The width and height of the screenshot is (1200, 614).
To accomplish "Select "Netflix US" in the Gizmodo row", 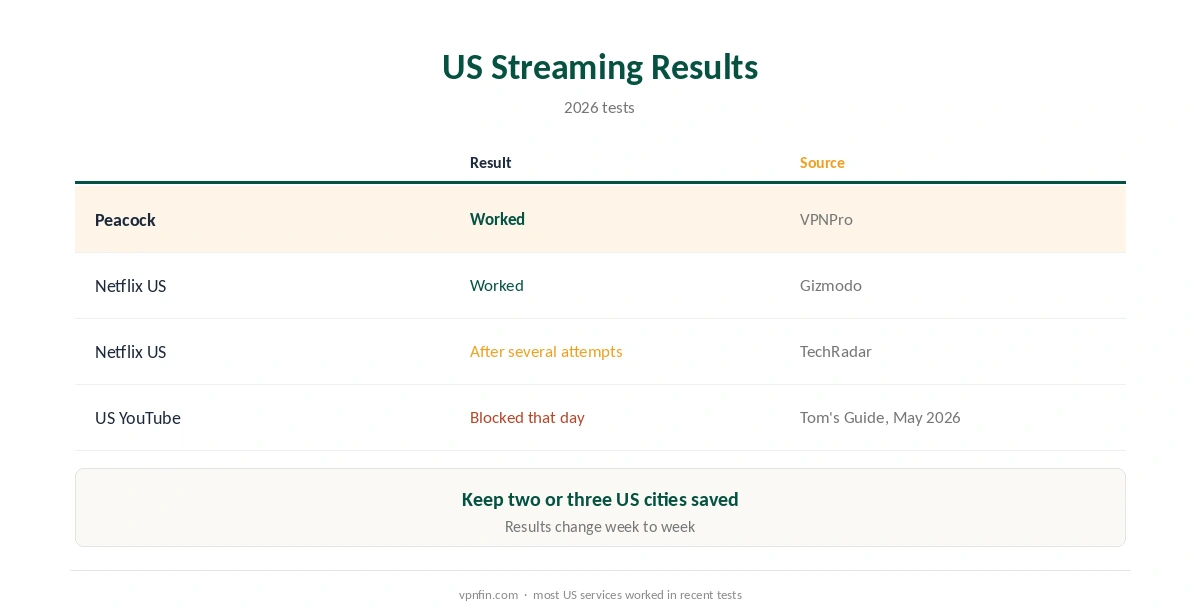I will click(x=130, y=286).
